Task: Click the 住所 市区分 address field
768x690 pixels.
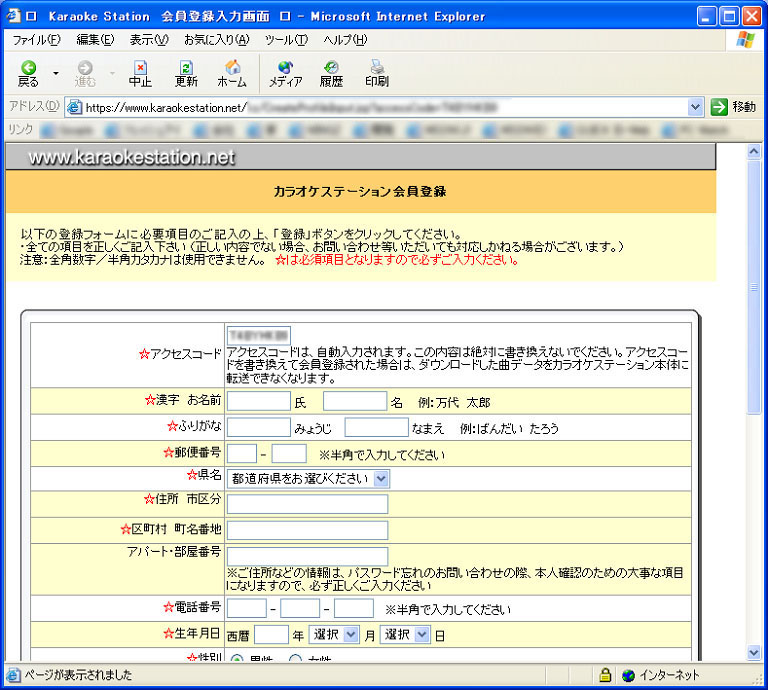Action: pyautogui.click(x=308, y=504)
